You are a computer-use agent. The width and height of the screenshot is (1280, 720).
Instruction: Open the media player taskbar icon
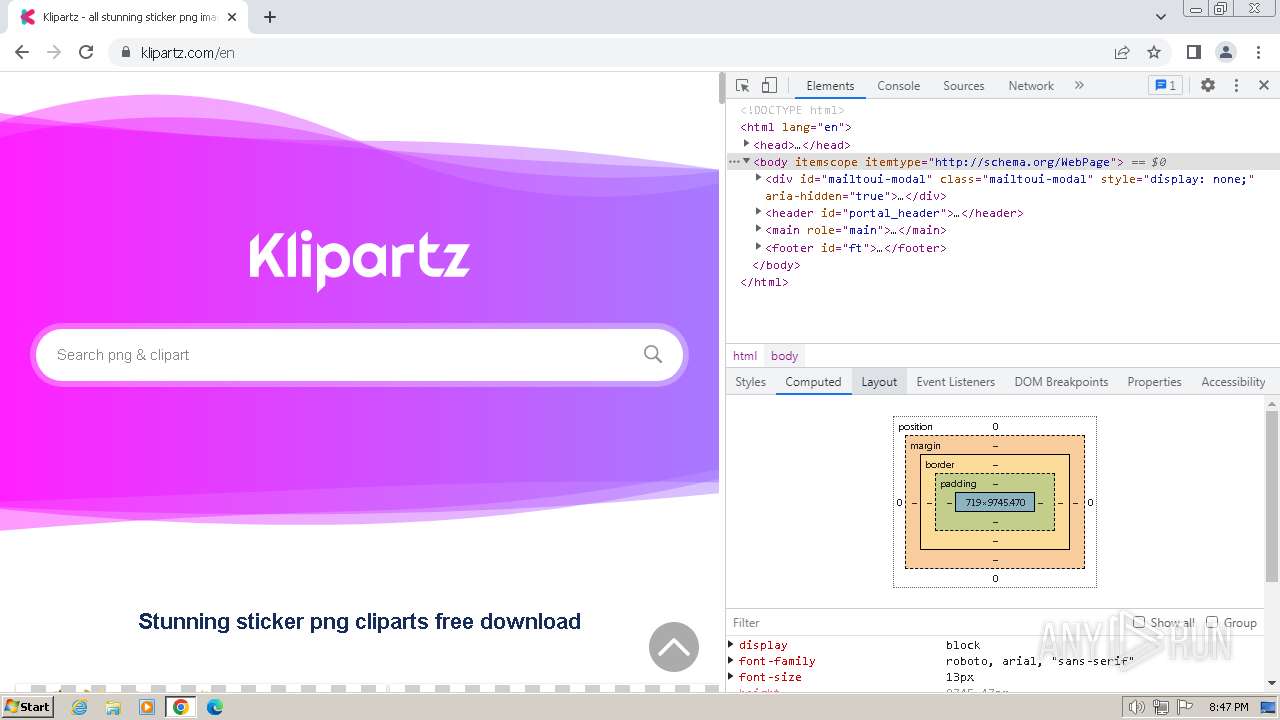point(147,707)
